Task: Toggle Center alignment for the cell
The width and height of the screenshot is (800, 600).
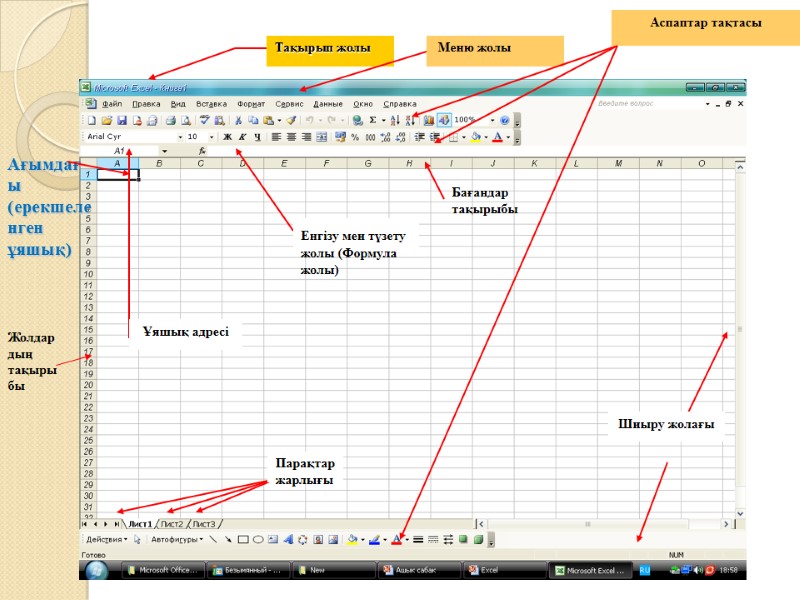Action: point(291,137)
